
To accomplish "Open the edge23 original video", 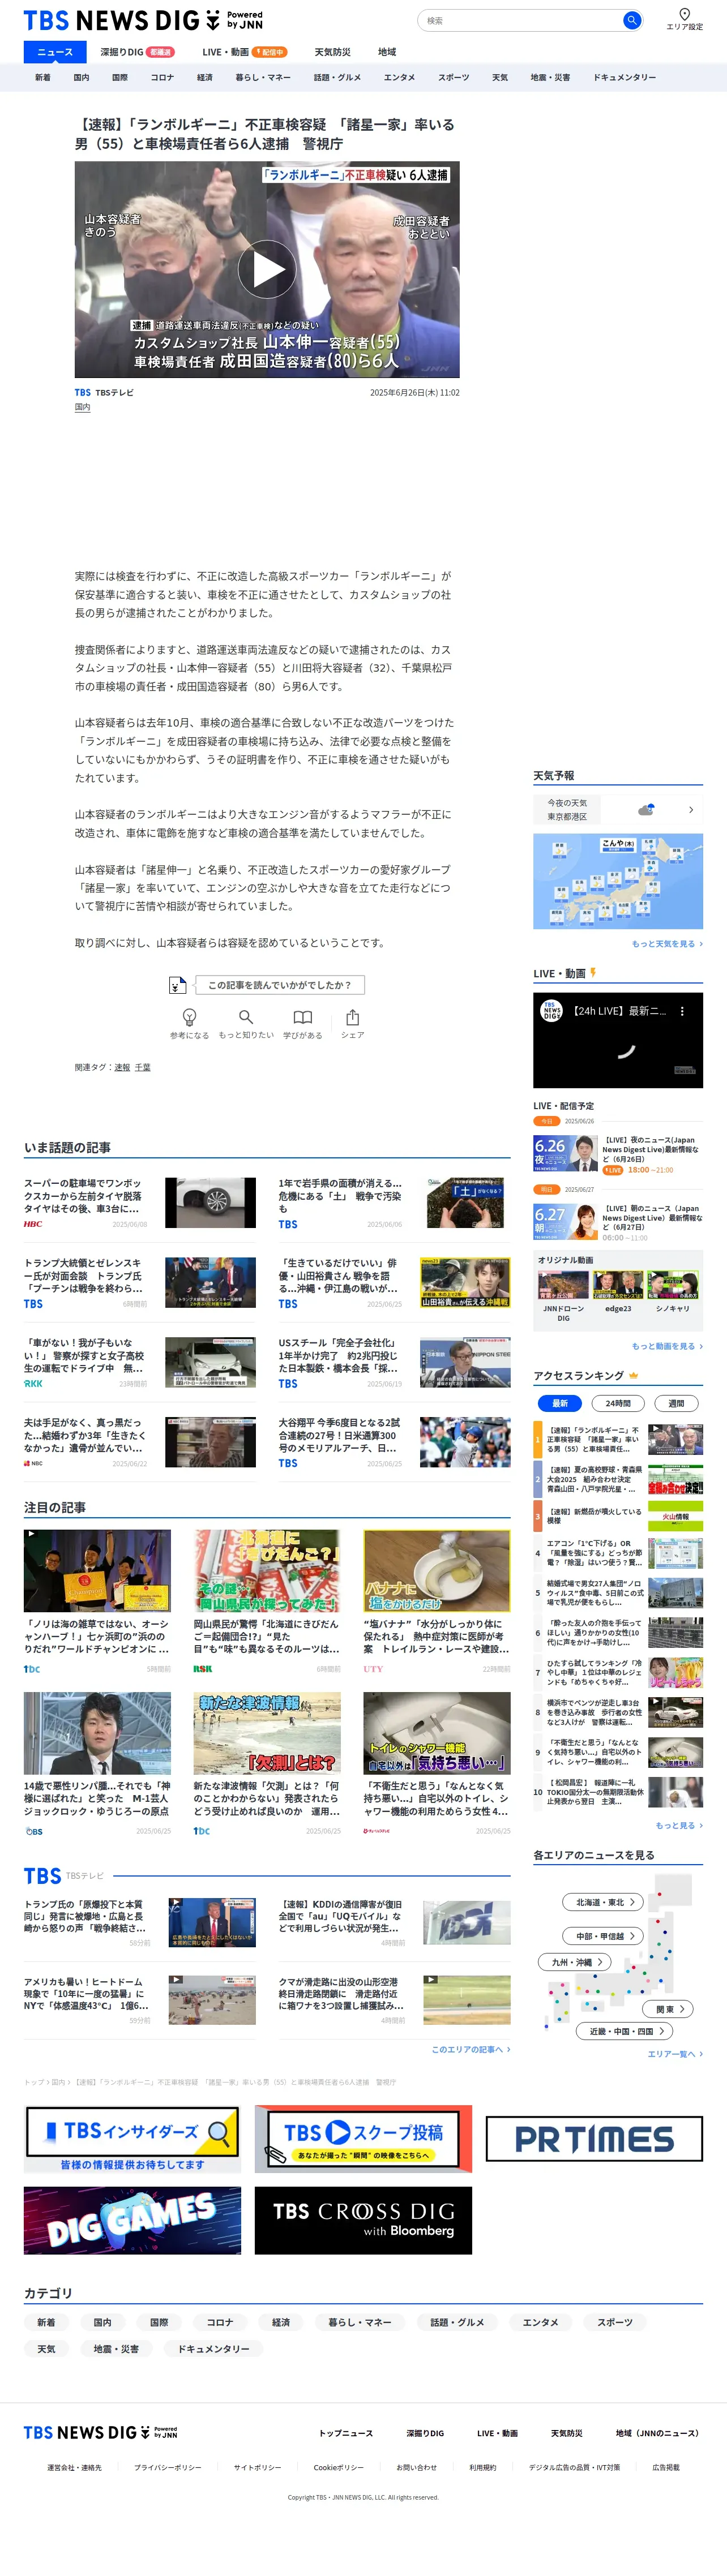I will 618,1285.
